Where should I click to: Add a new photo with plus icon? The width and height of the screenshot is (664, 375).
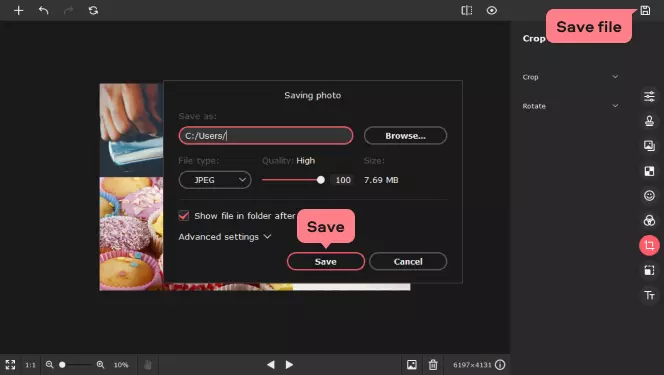coord(18,11)
